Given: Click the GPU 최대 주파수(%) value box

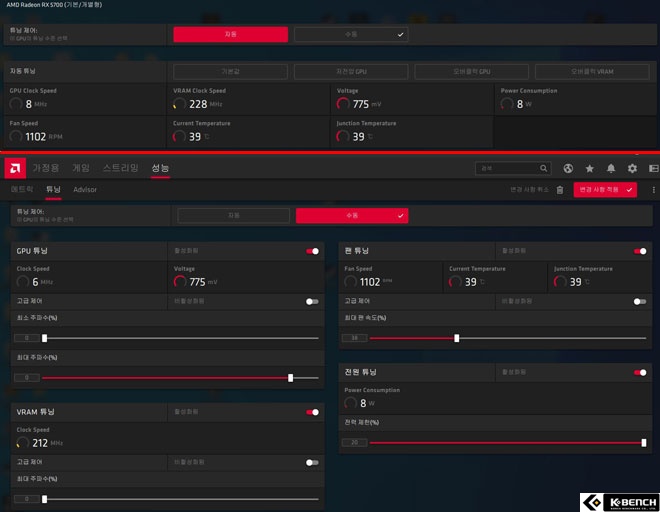Looking at the screenshot, I should pos(27,378).
